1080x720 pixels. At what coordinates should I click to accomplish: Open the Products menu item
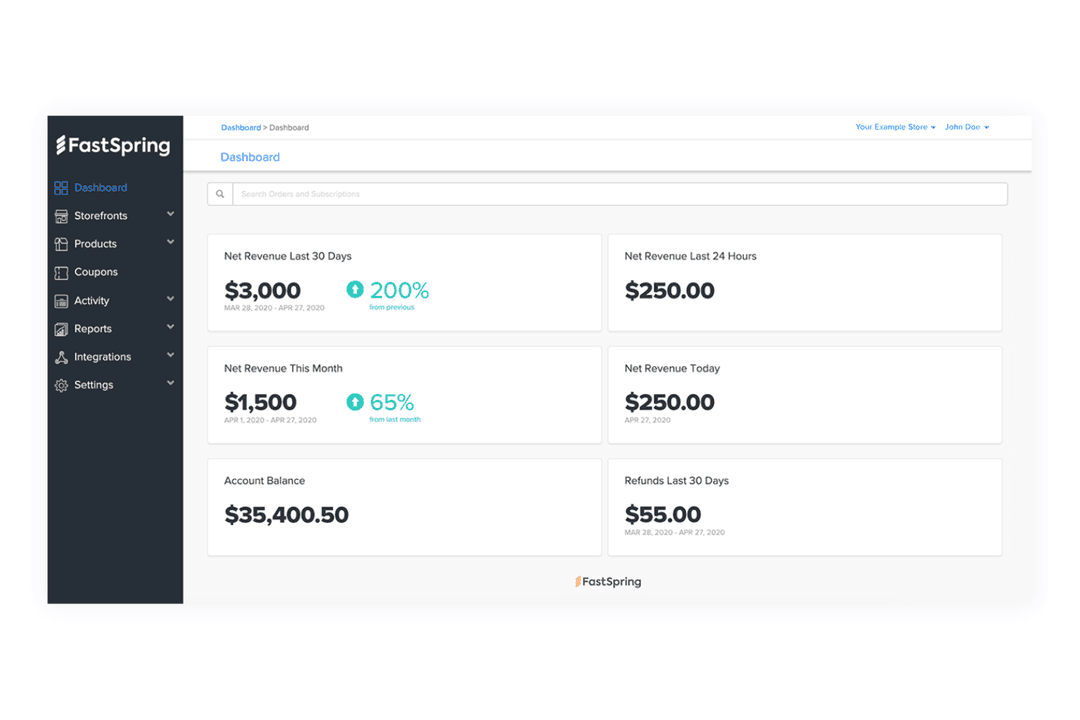tap(96, 244)
